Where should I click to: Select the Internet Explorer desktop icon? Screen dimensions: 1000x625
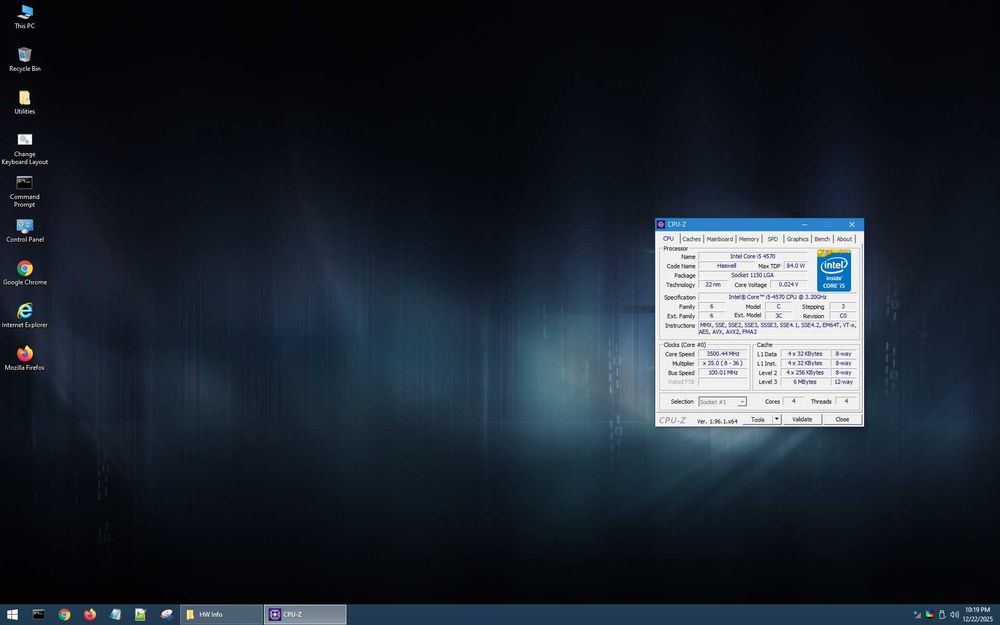point(25,316)
